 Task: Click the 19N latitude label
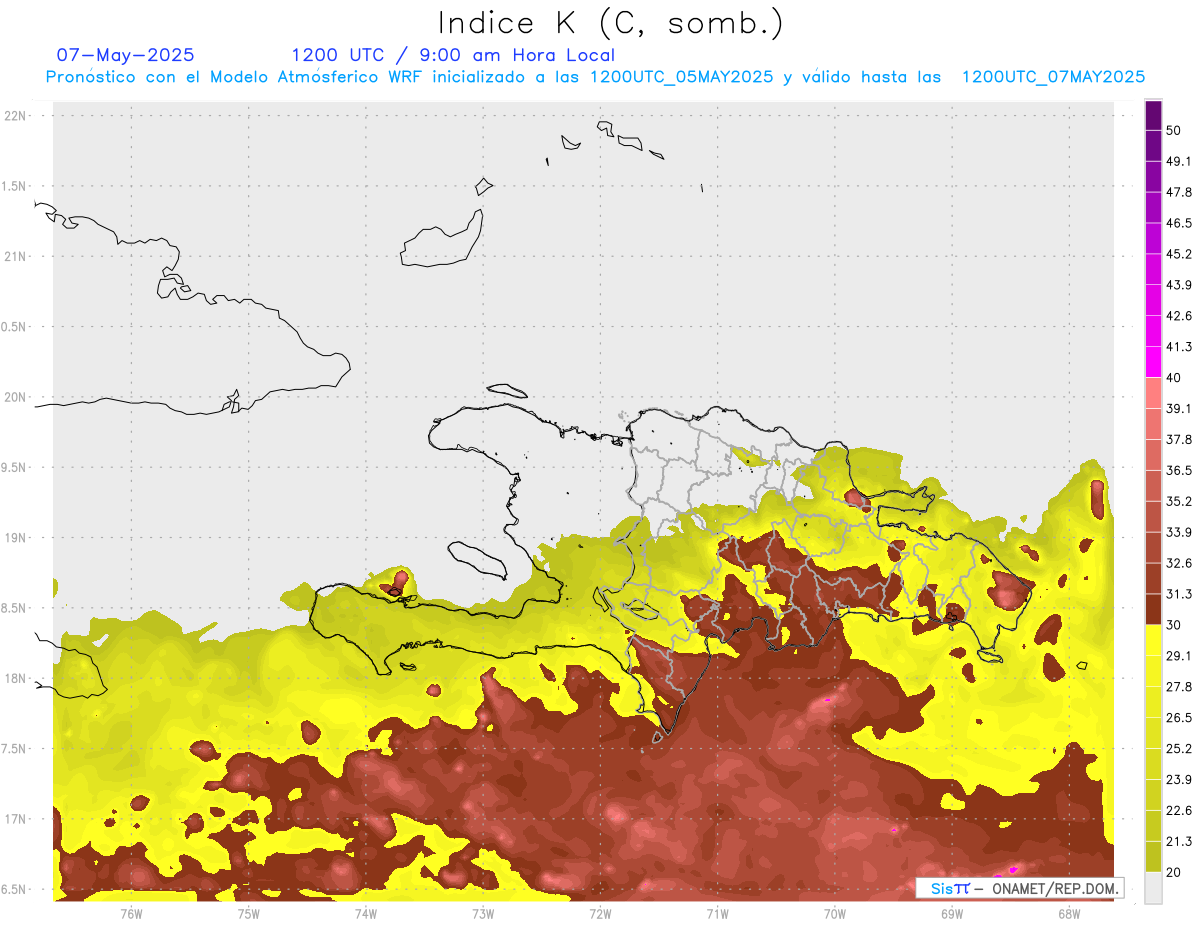click(17, 537)
